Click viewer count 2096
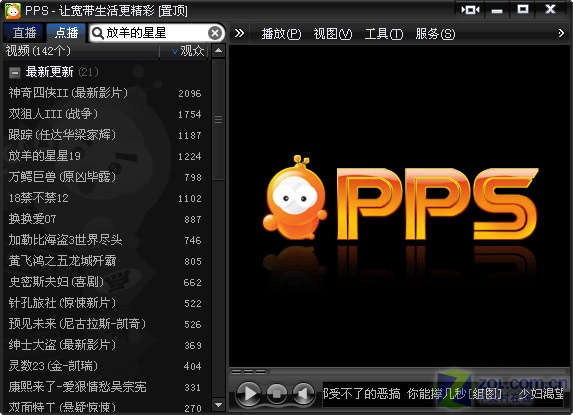The image size is (573, 415). coord(190,94)
